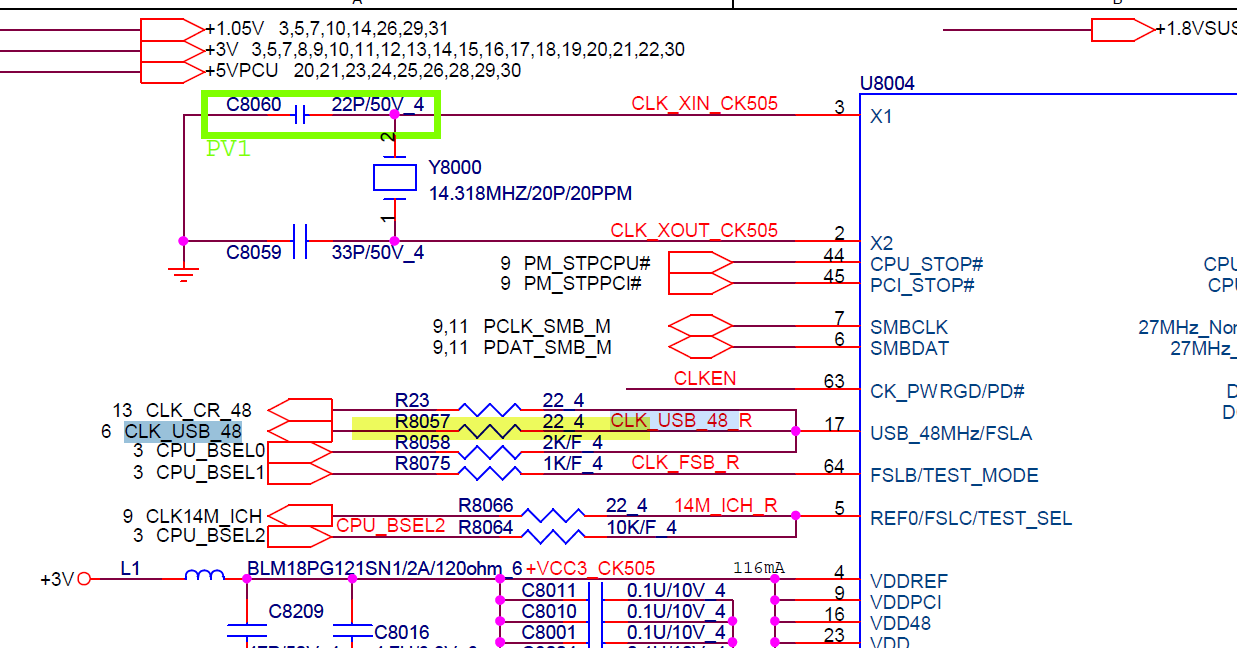The image size is (1237, 648).
Task: Click the CPU_BSEL0 signal name
Action: click(x=211, y=451)
